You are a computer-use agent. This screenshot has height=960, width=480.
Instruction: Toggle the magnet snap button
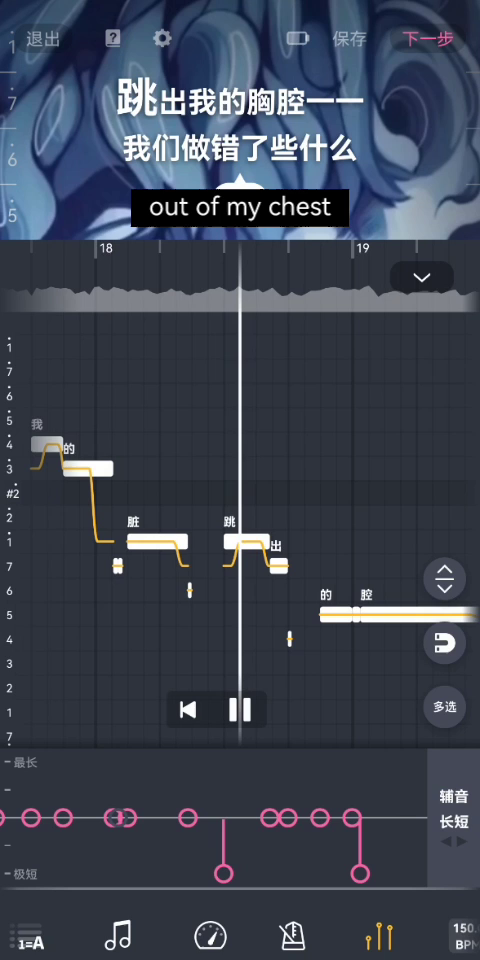click(x=444, y=643)
